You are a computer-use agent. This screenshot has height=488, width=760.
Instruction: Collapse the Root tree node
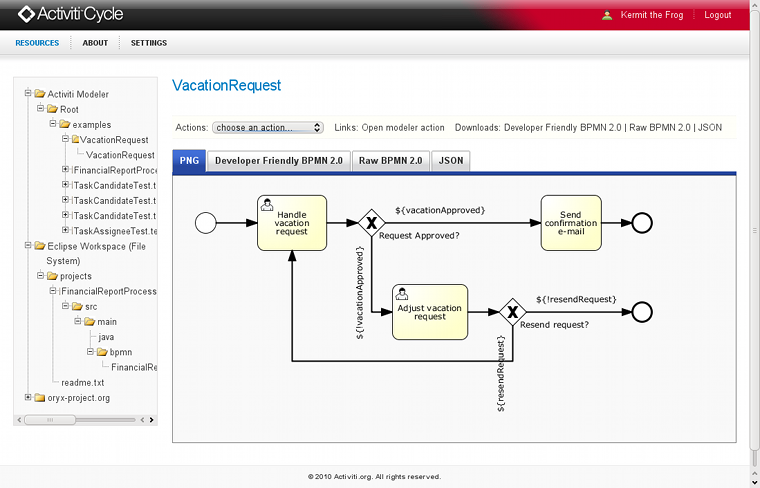click(x=41, y=108)
